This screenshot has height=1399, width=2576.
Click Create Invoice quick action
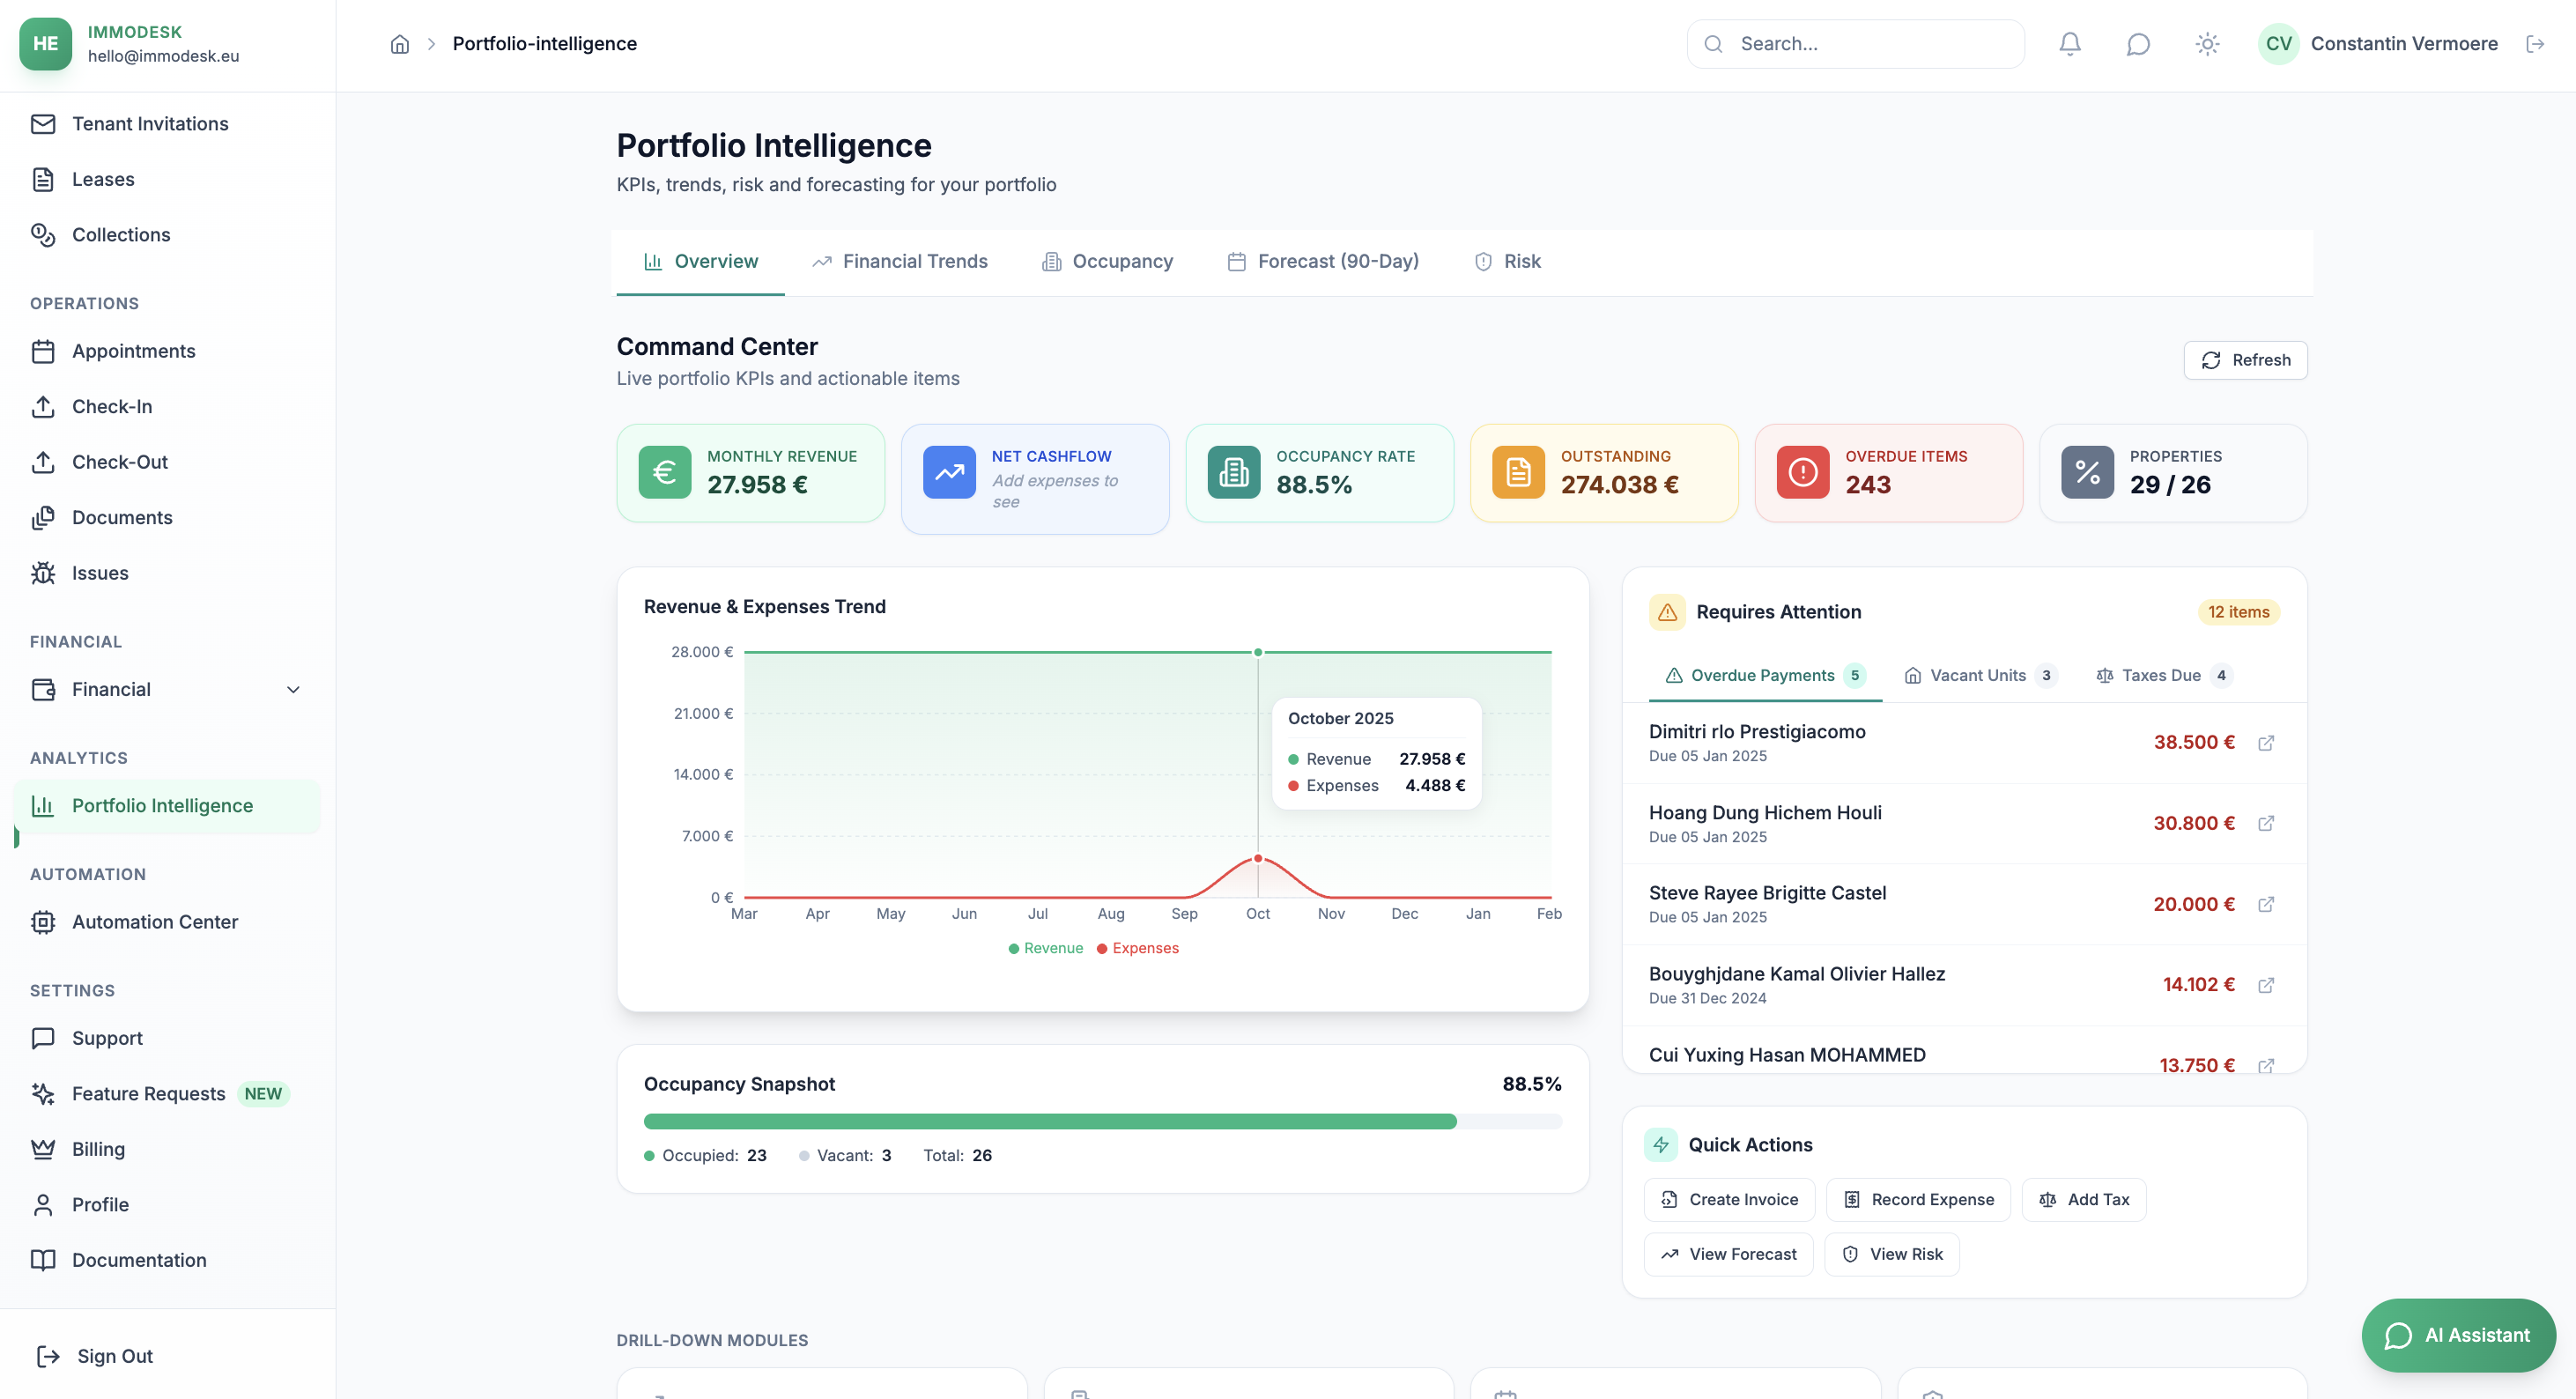tap(1729, 1199)
